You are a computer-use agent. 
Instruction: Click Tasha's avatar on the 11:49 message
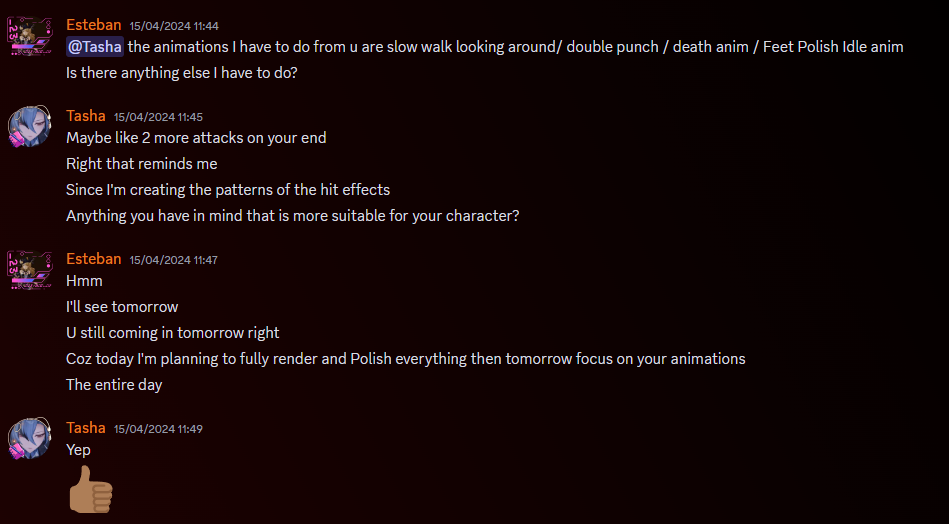coord(30,439)
